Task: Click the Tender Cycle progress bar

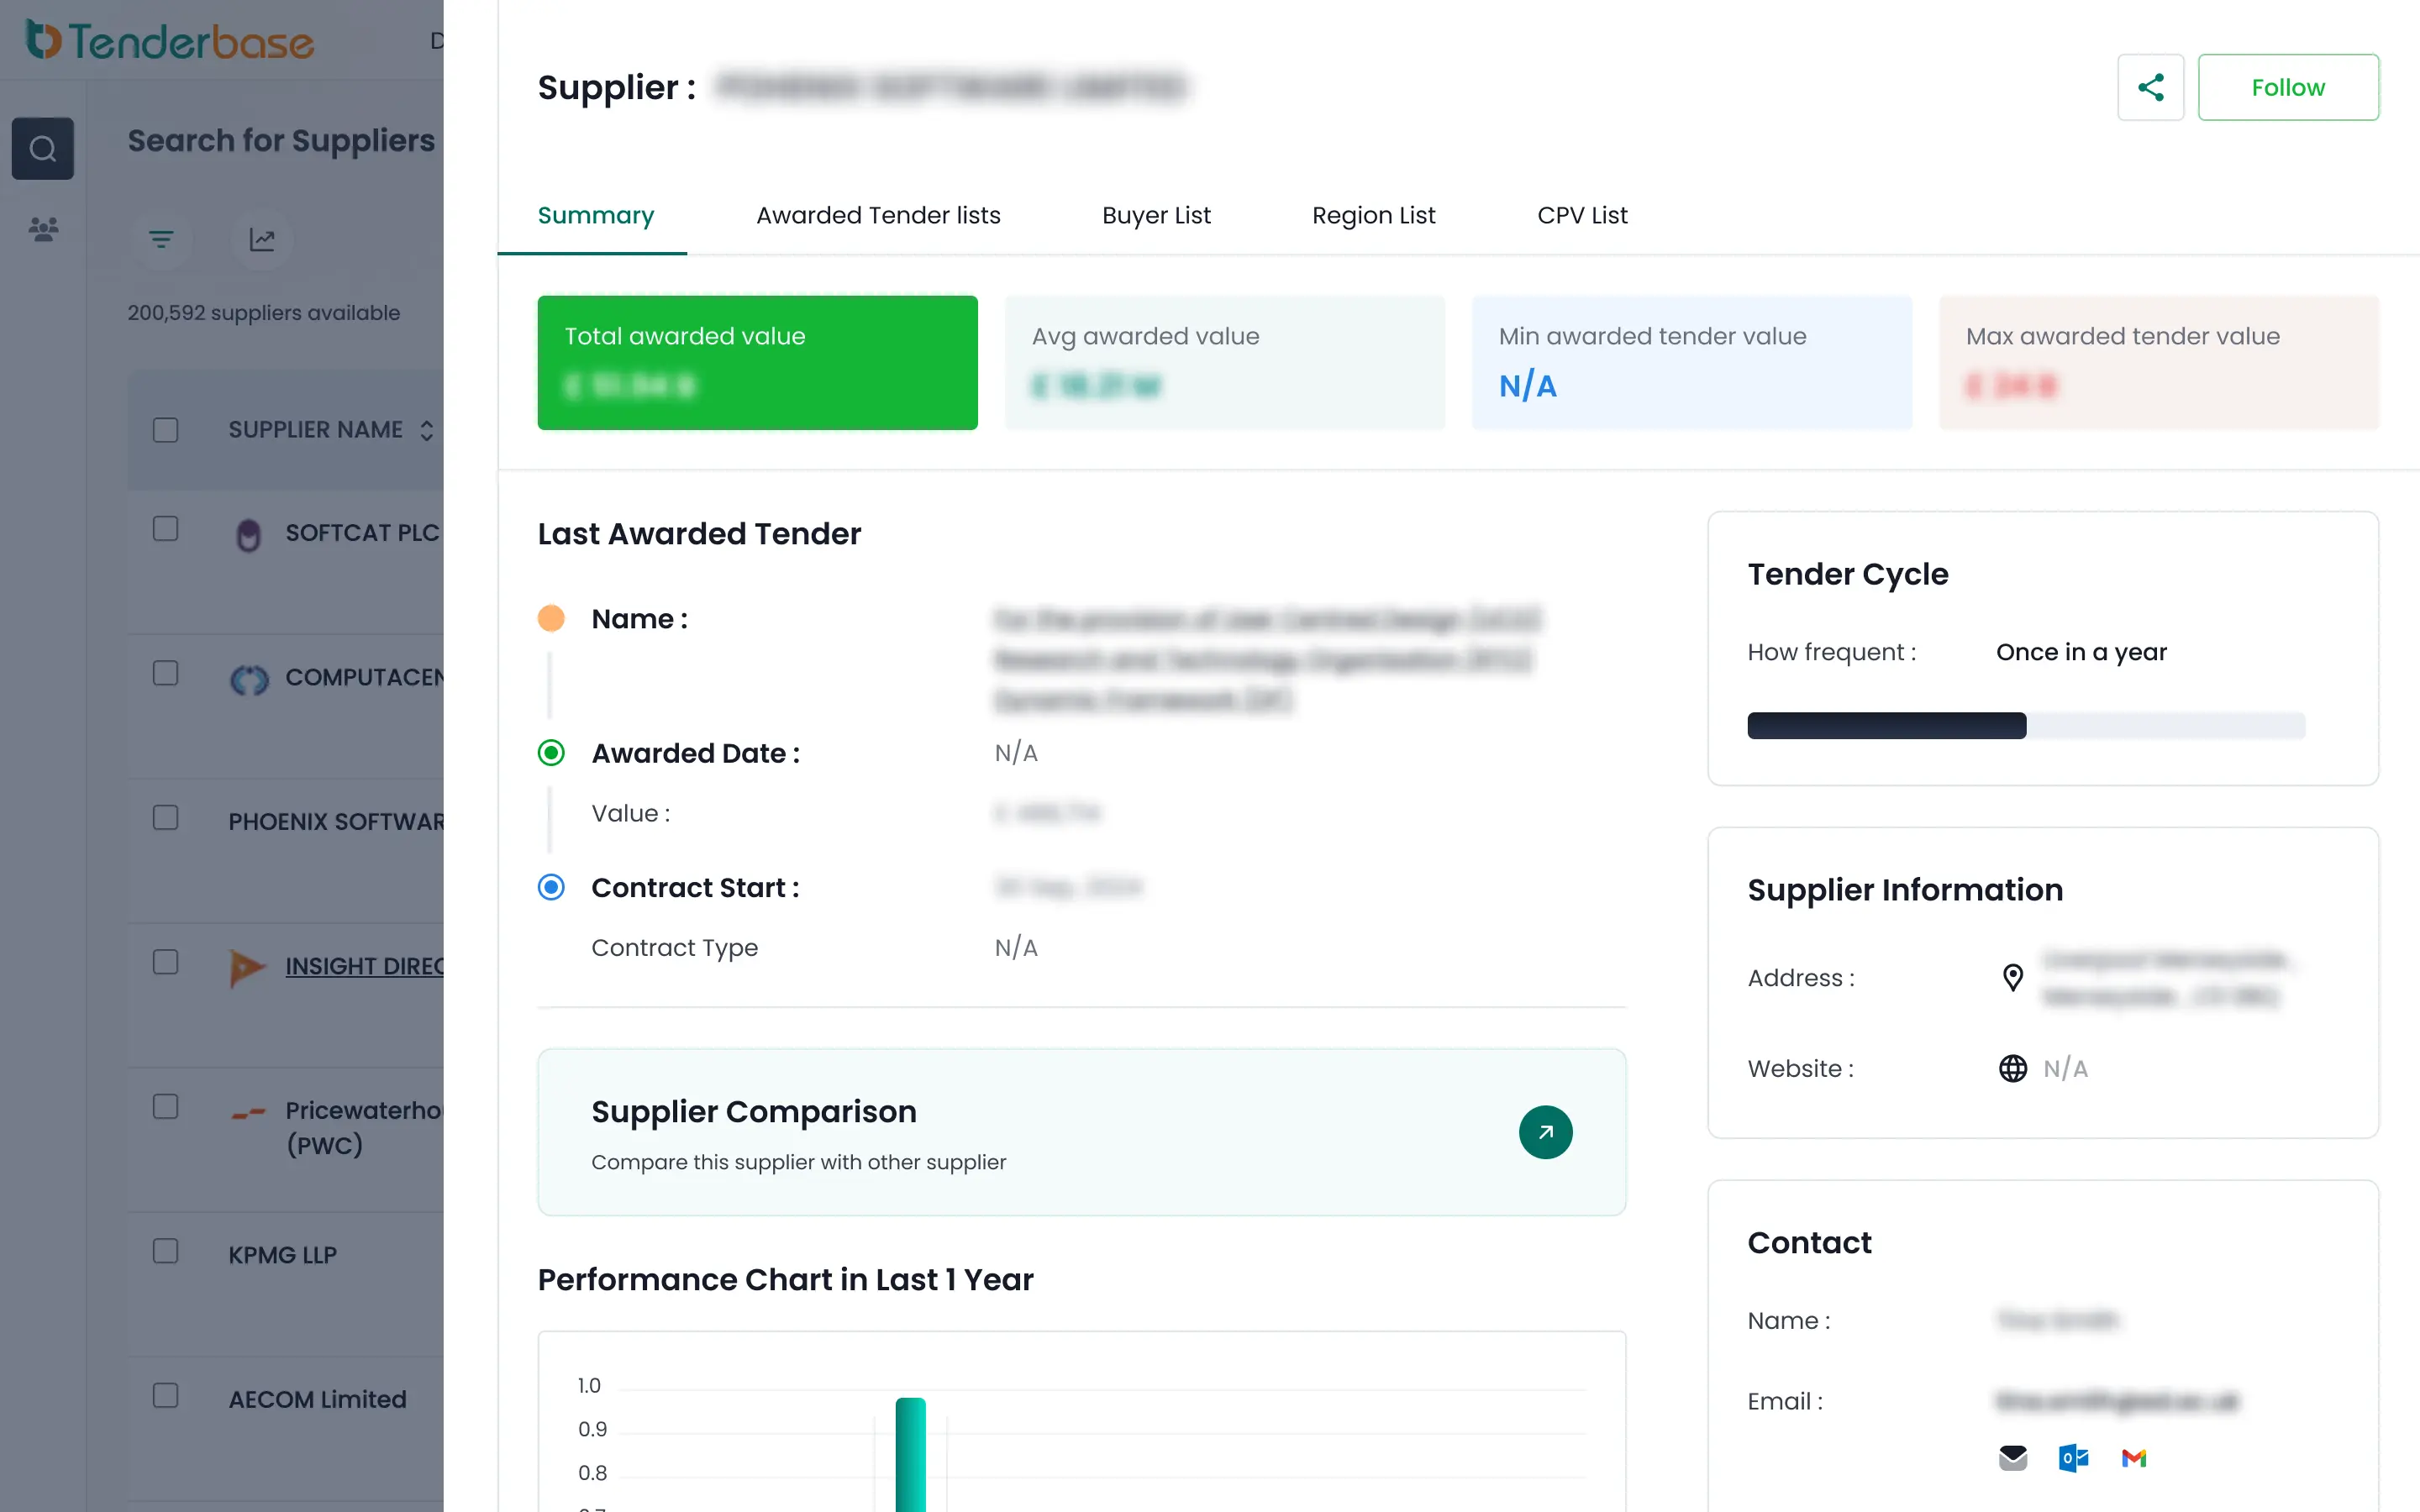Action: click(2025, 725)
